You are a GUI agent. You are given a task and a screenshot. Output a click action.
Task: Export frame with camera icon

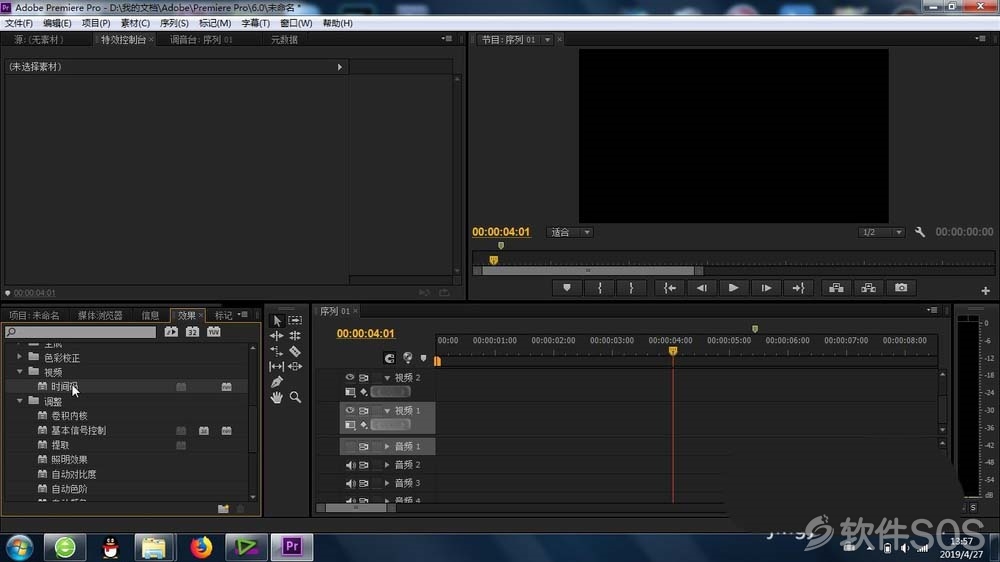(901, 288)
